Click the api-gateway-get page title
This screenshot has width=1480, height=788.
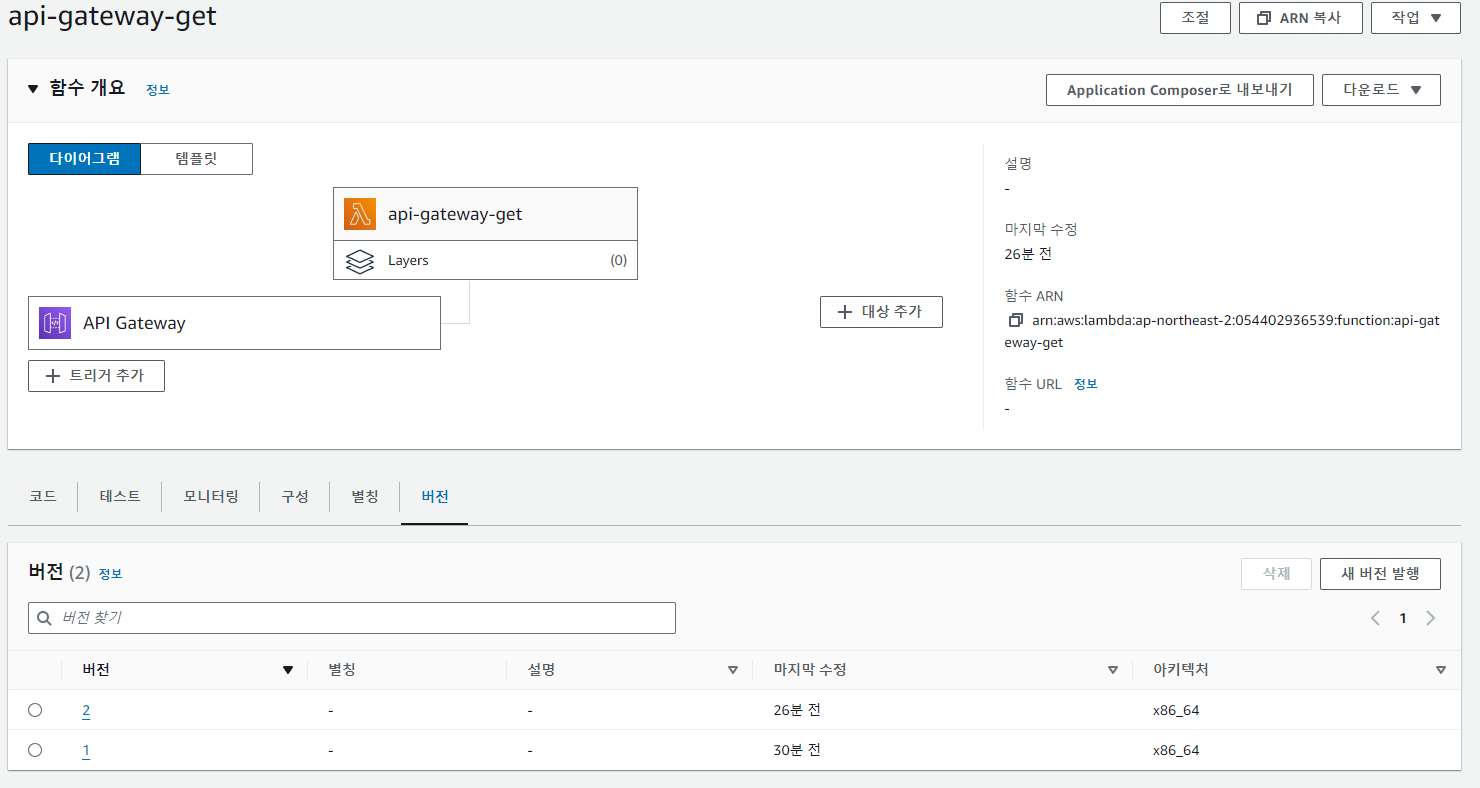pyautogui.click(x=112, y=16)
